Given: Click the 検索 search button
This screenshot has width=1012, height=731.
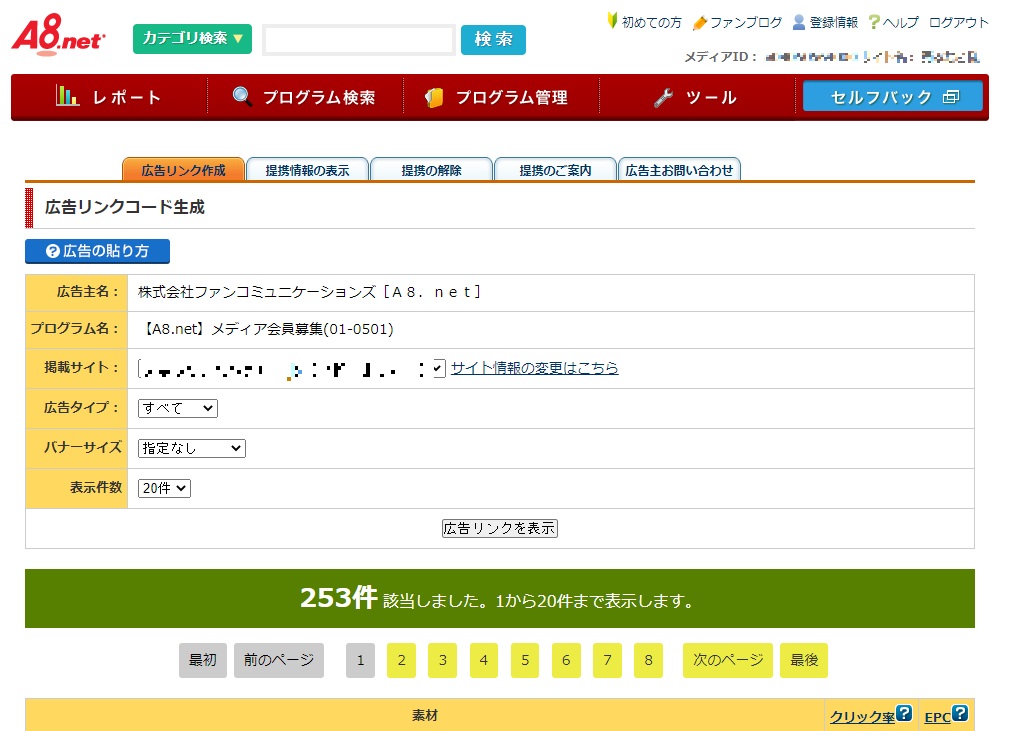Looking at the screenshot, I should coord(493,39).
